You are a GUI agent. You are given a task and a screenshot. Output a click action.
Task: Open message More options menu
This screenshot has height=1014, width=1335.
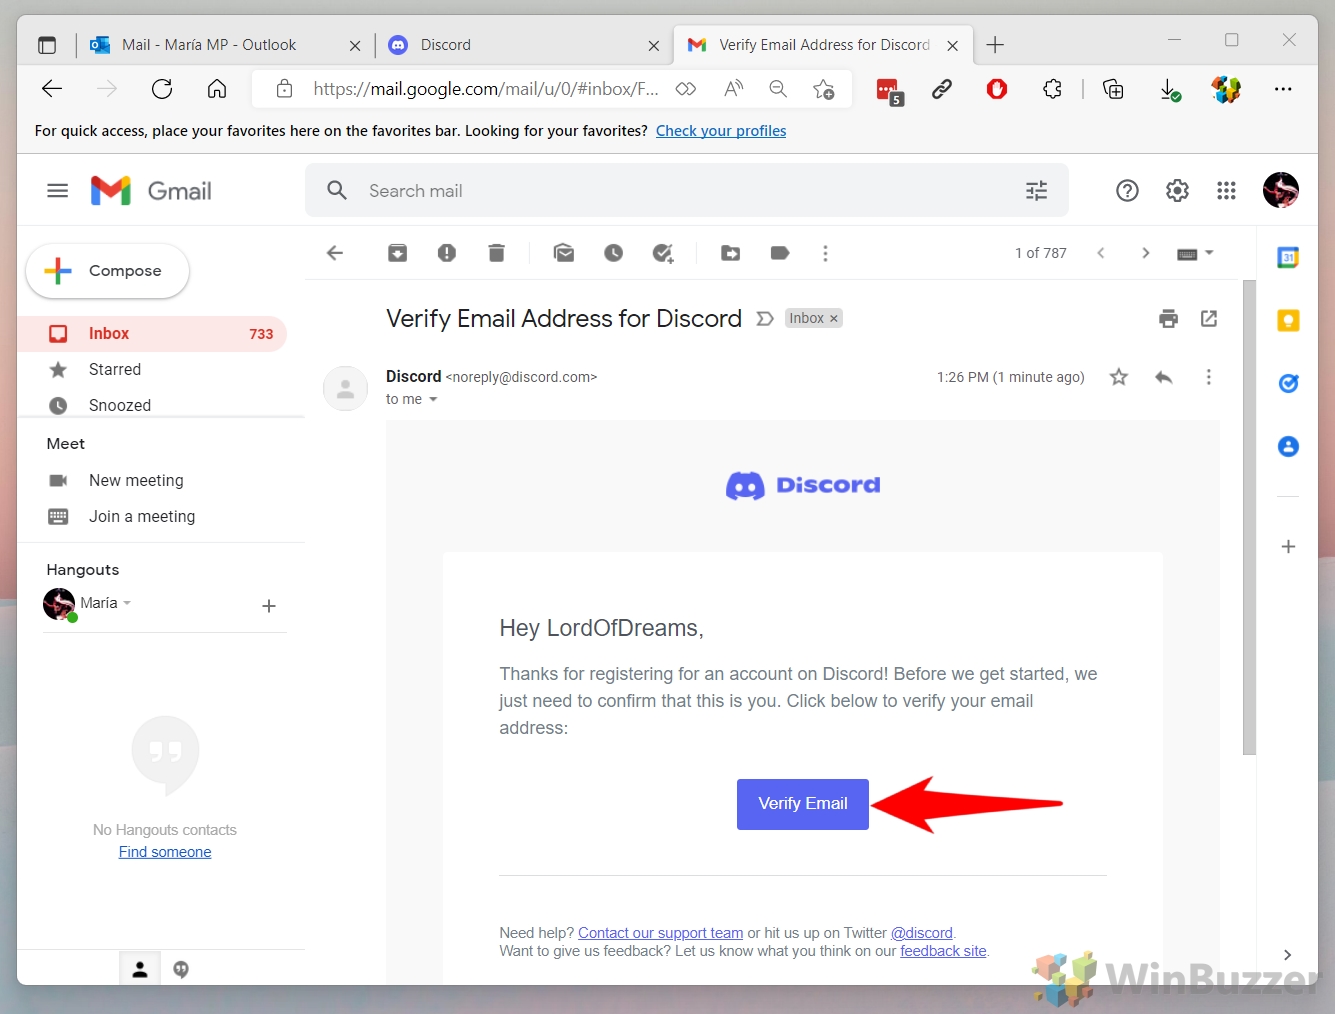pos(1208,377)
